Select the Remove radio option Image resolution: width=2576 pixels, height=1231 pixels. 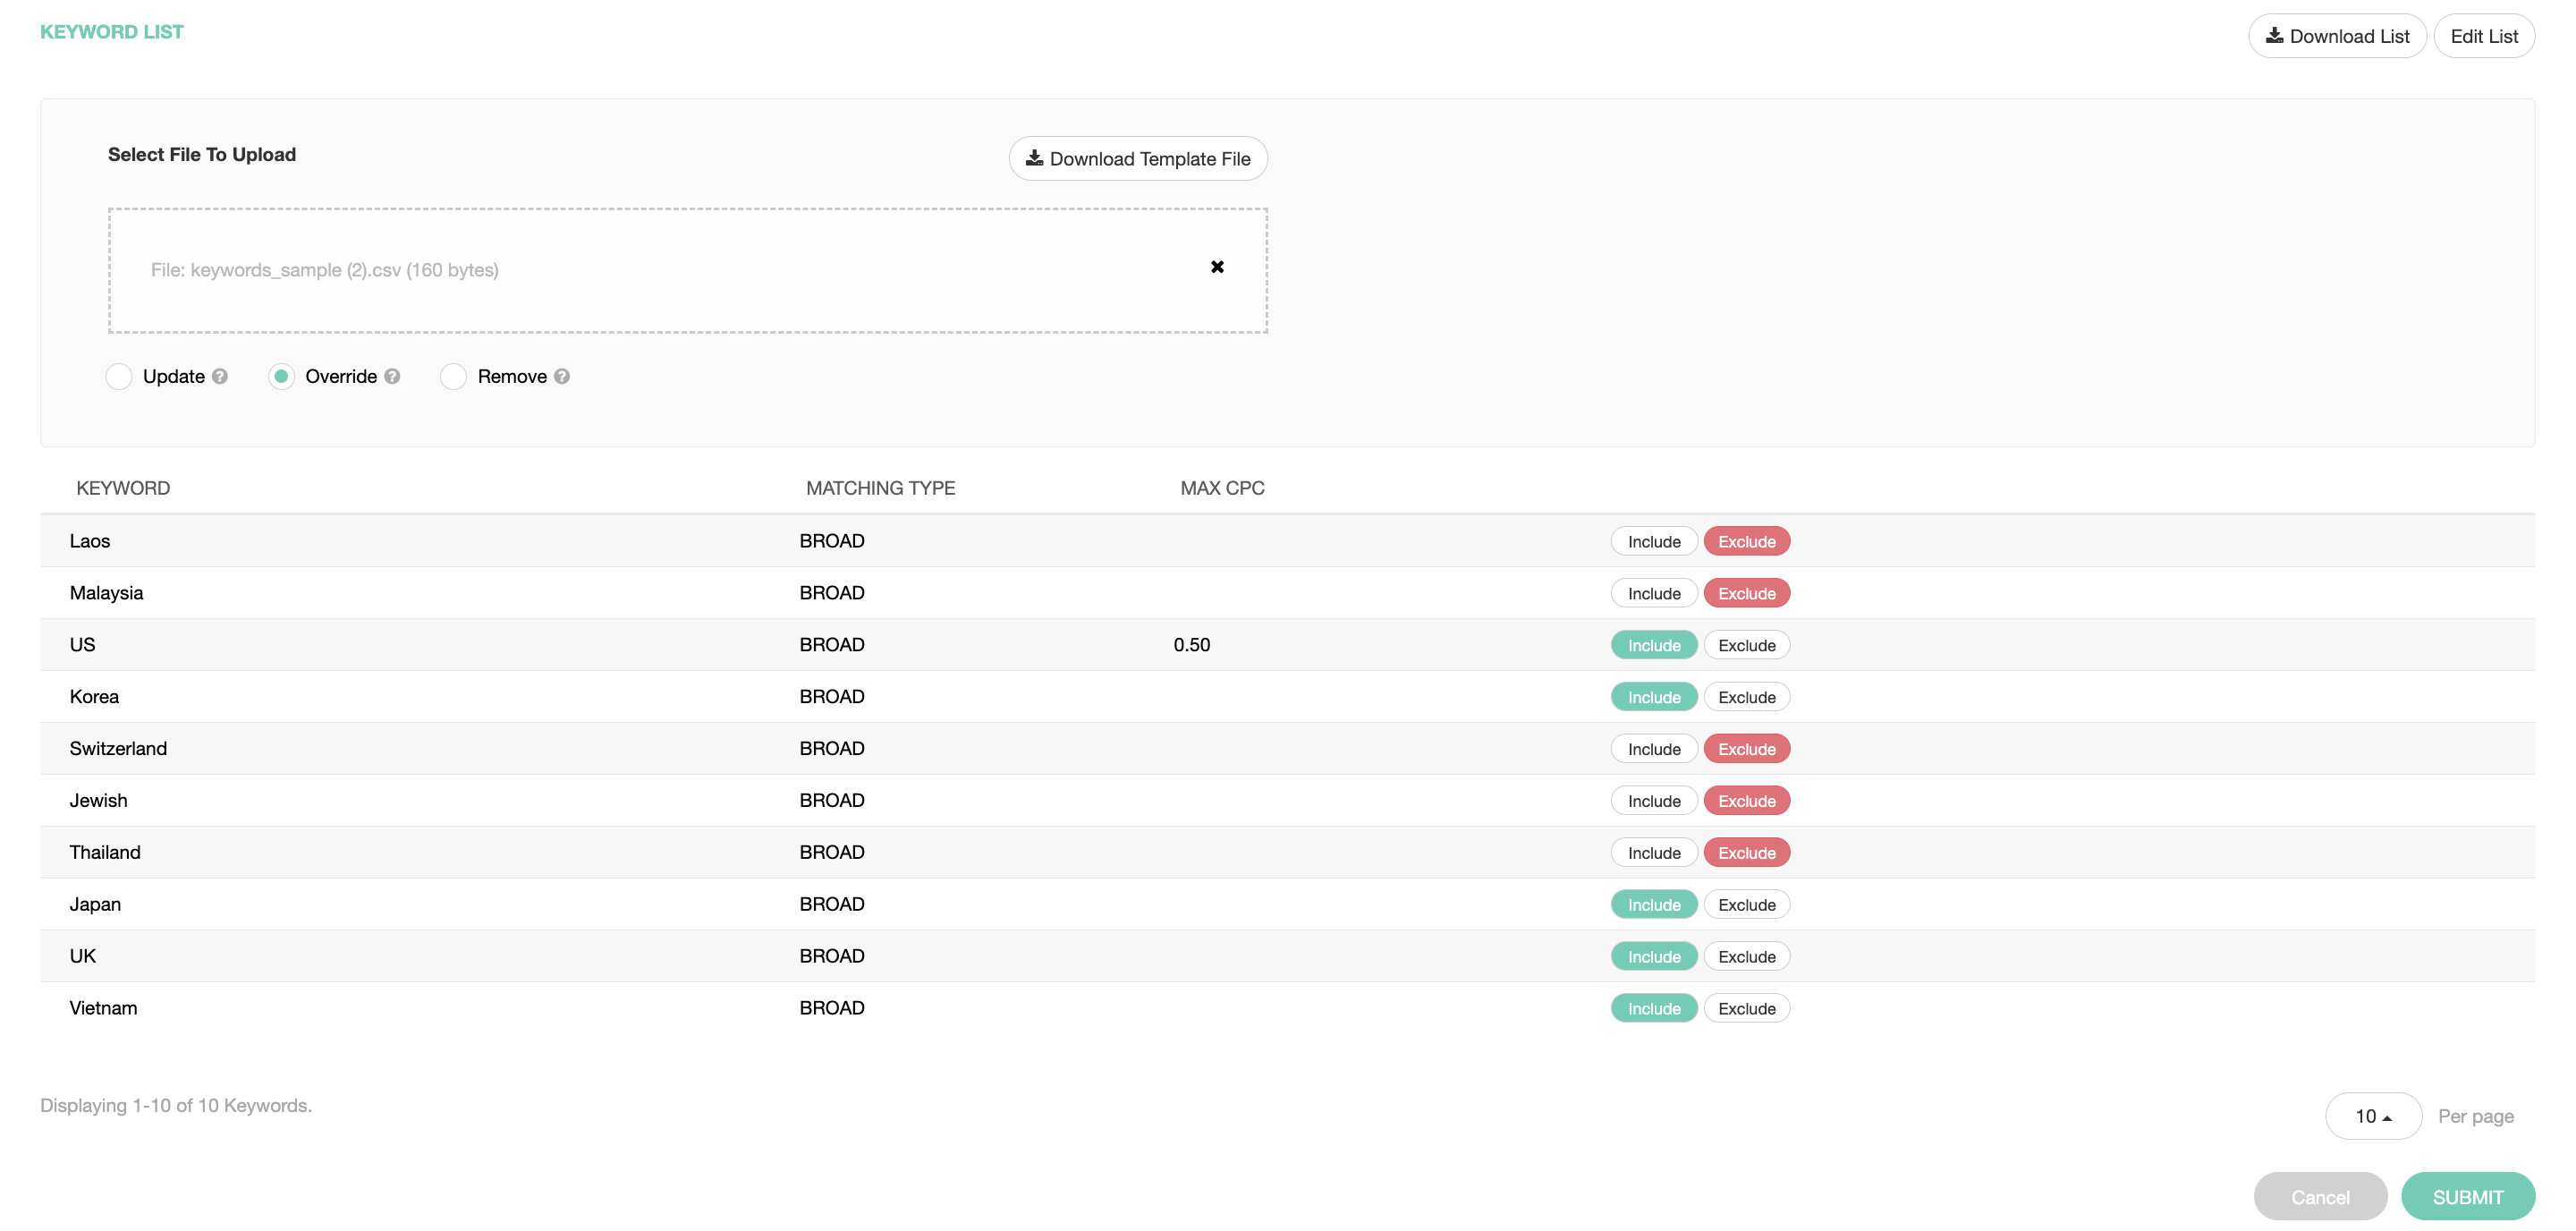(x=453, y=377)
